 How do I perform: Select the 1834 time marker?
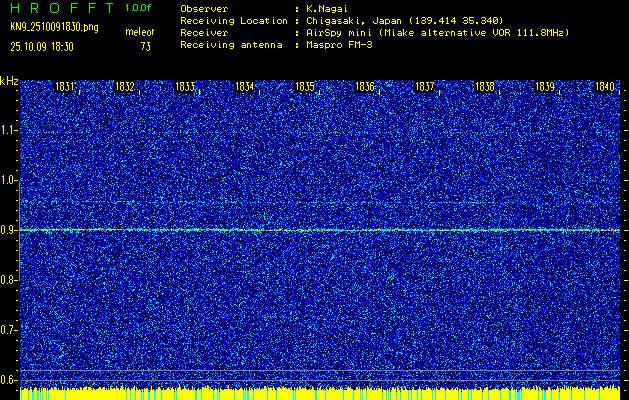(245, 88)
